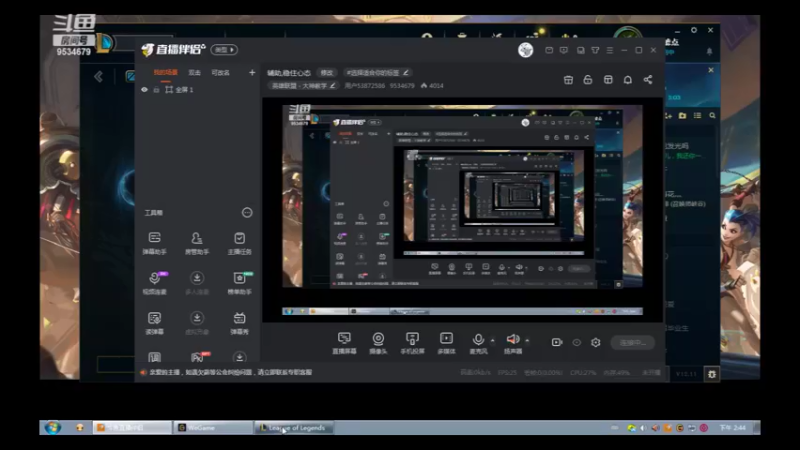Viewport: 800px width, 450px height.
Task: Open streaming settings gear
Action: pos(595,342)
